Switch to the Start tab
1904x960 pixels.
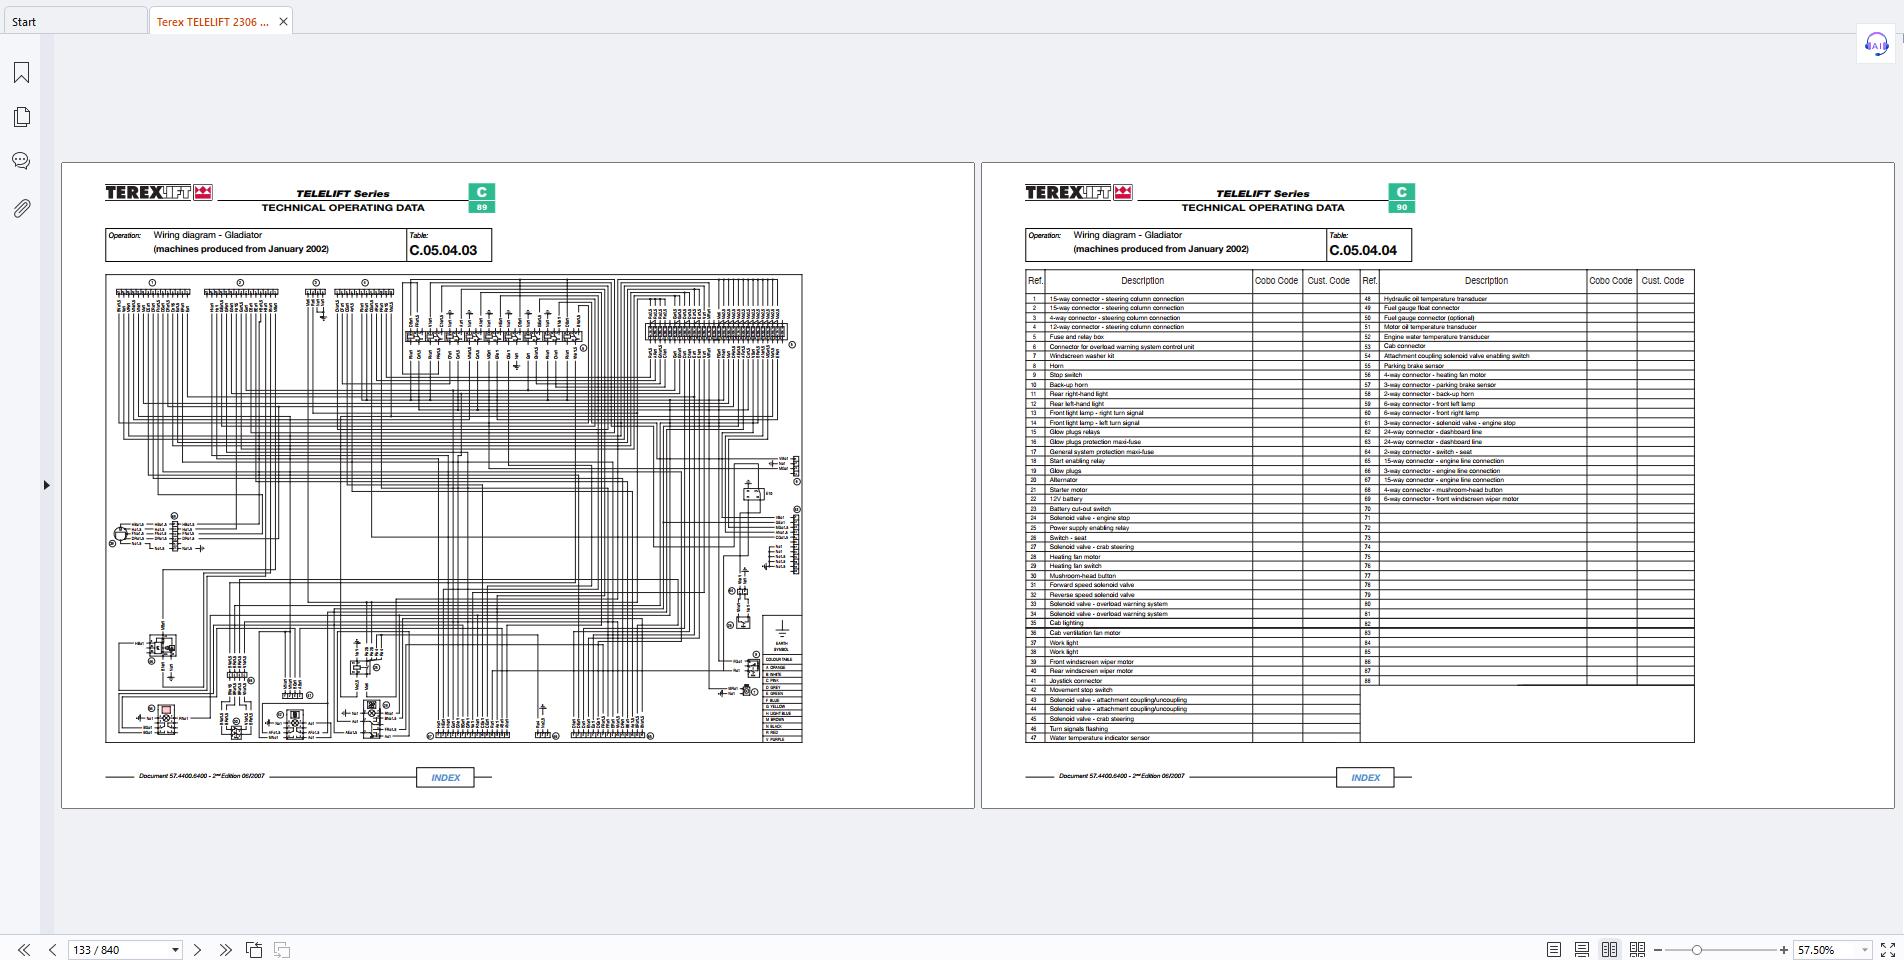75,21
